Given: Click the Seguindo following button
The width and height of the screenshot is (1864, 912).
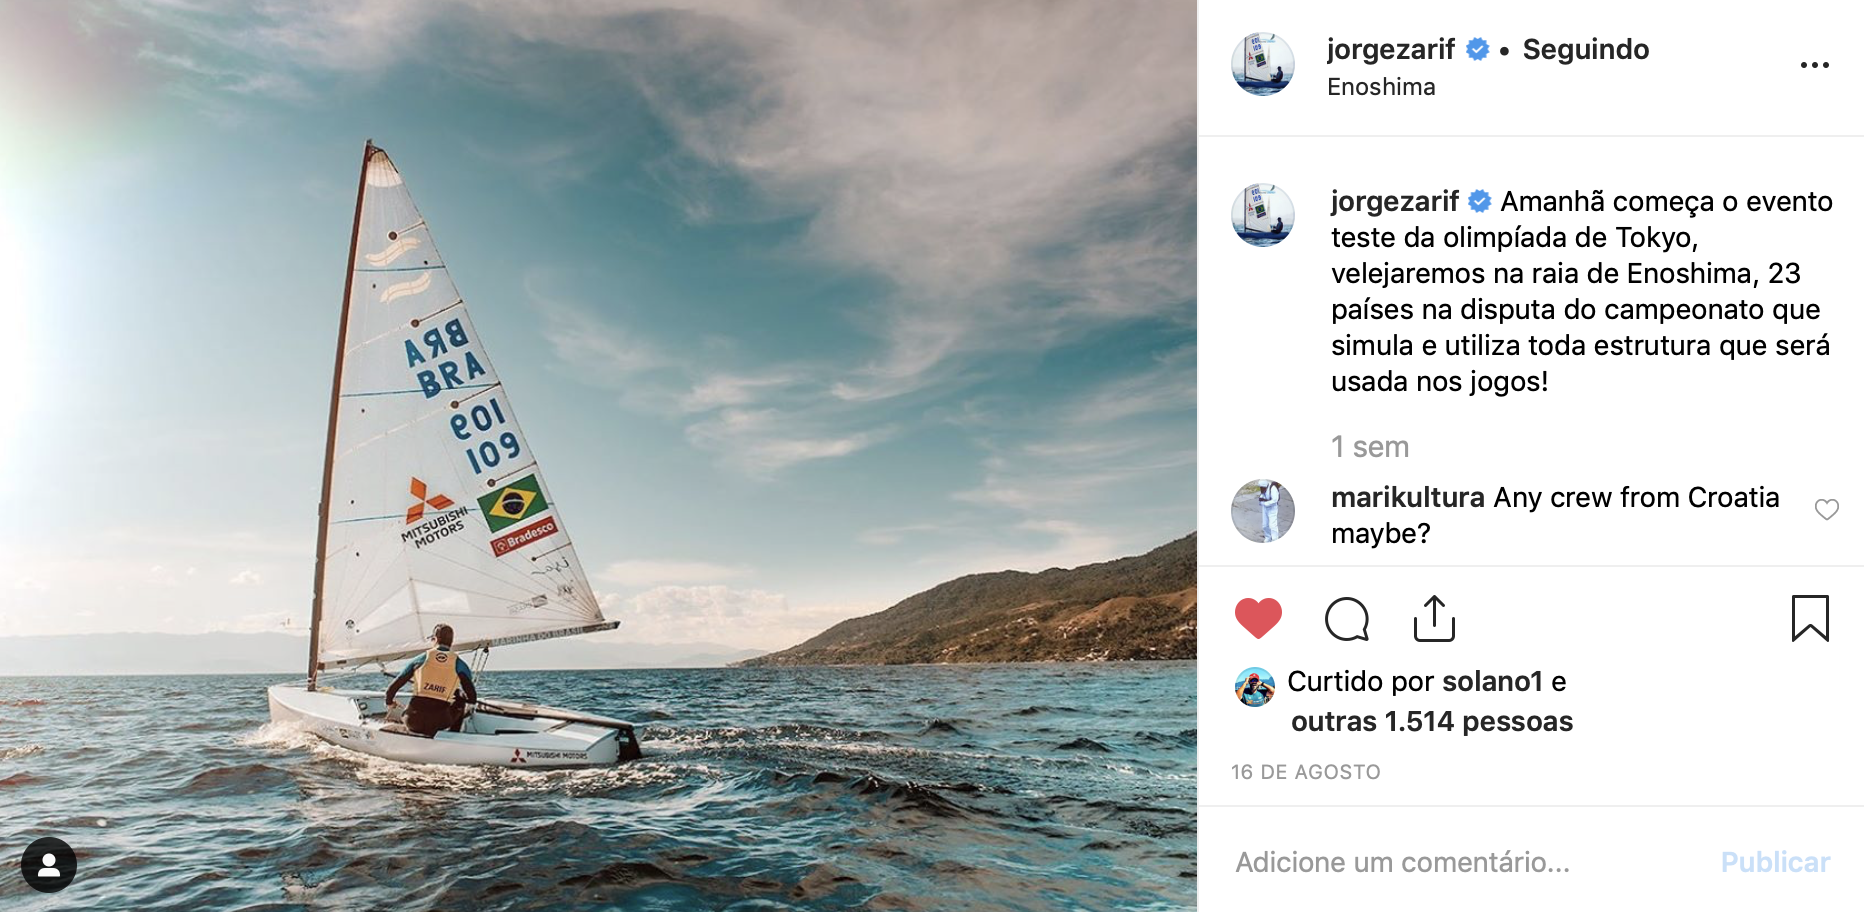Looking at the screenshot, I should (1586, 49).
